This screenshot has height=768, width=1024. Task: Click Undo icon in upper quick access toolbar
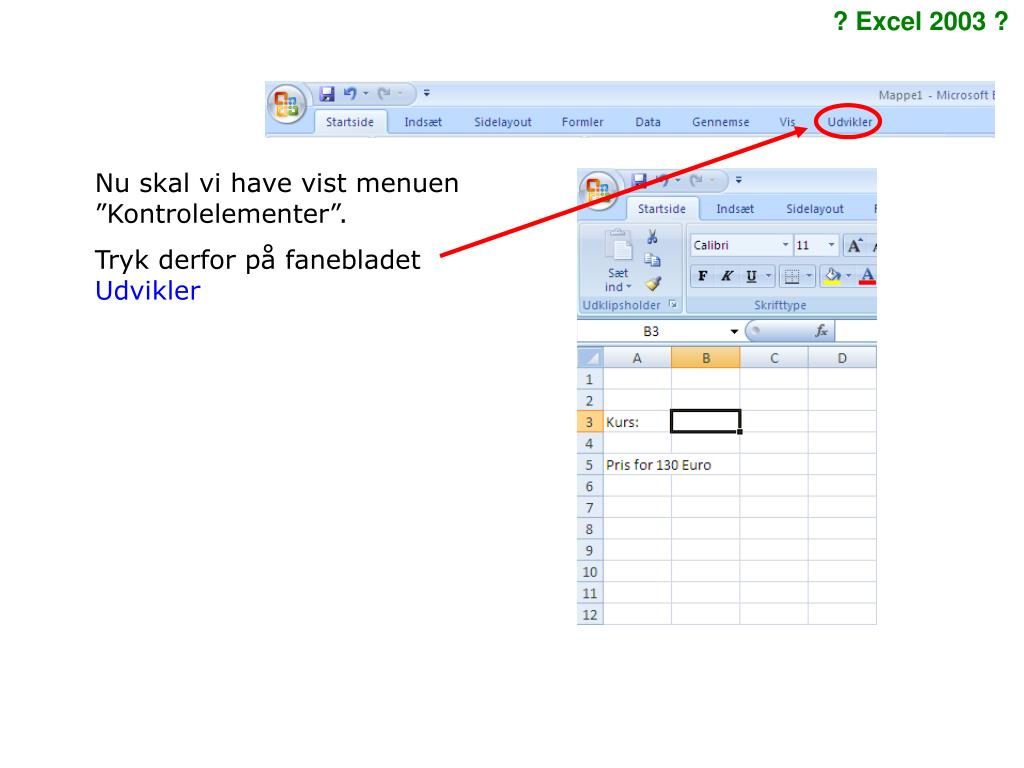350,93
